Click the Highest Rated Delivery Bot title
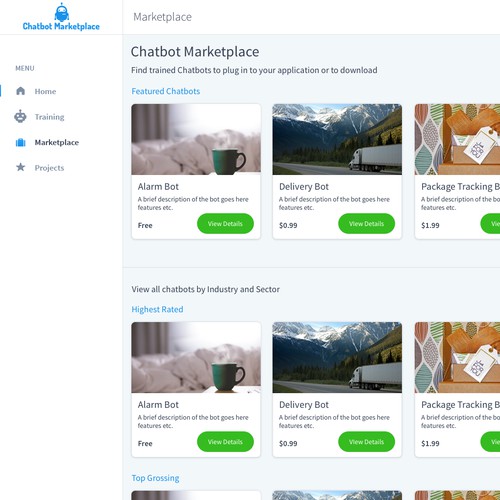The image size is (500, 500). [304, 405]
